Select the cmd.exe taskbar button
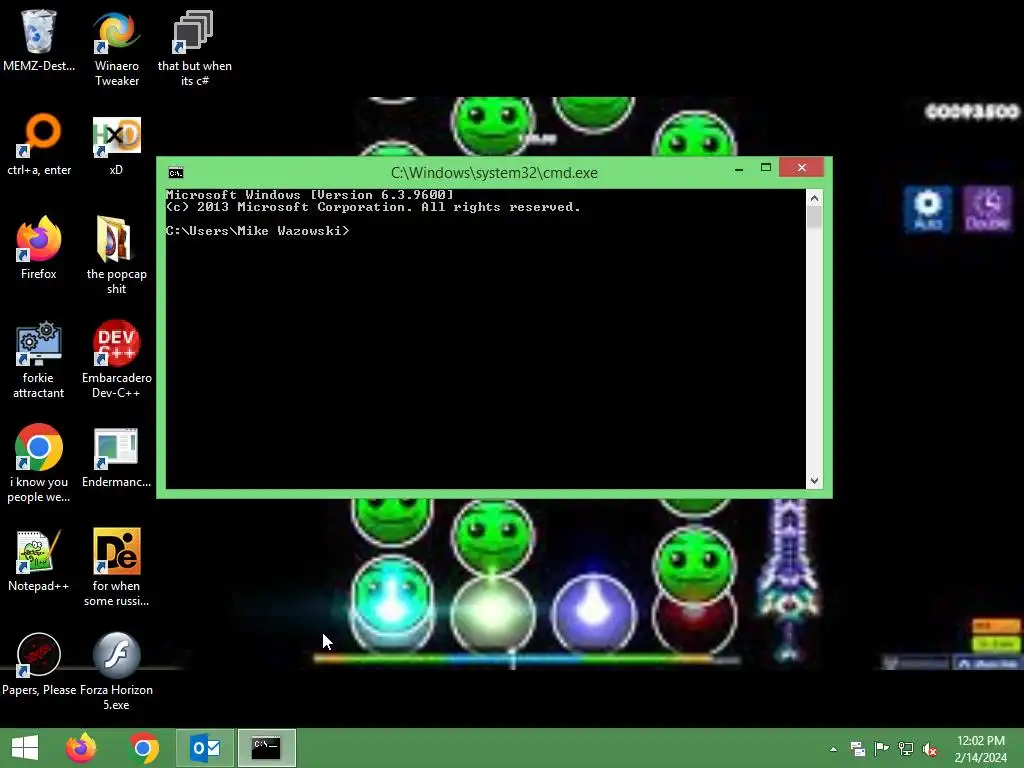1024x768 pixels. click(266, 748)
